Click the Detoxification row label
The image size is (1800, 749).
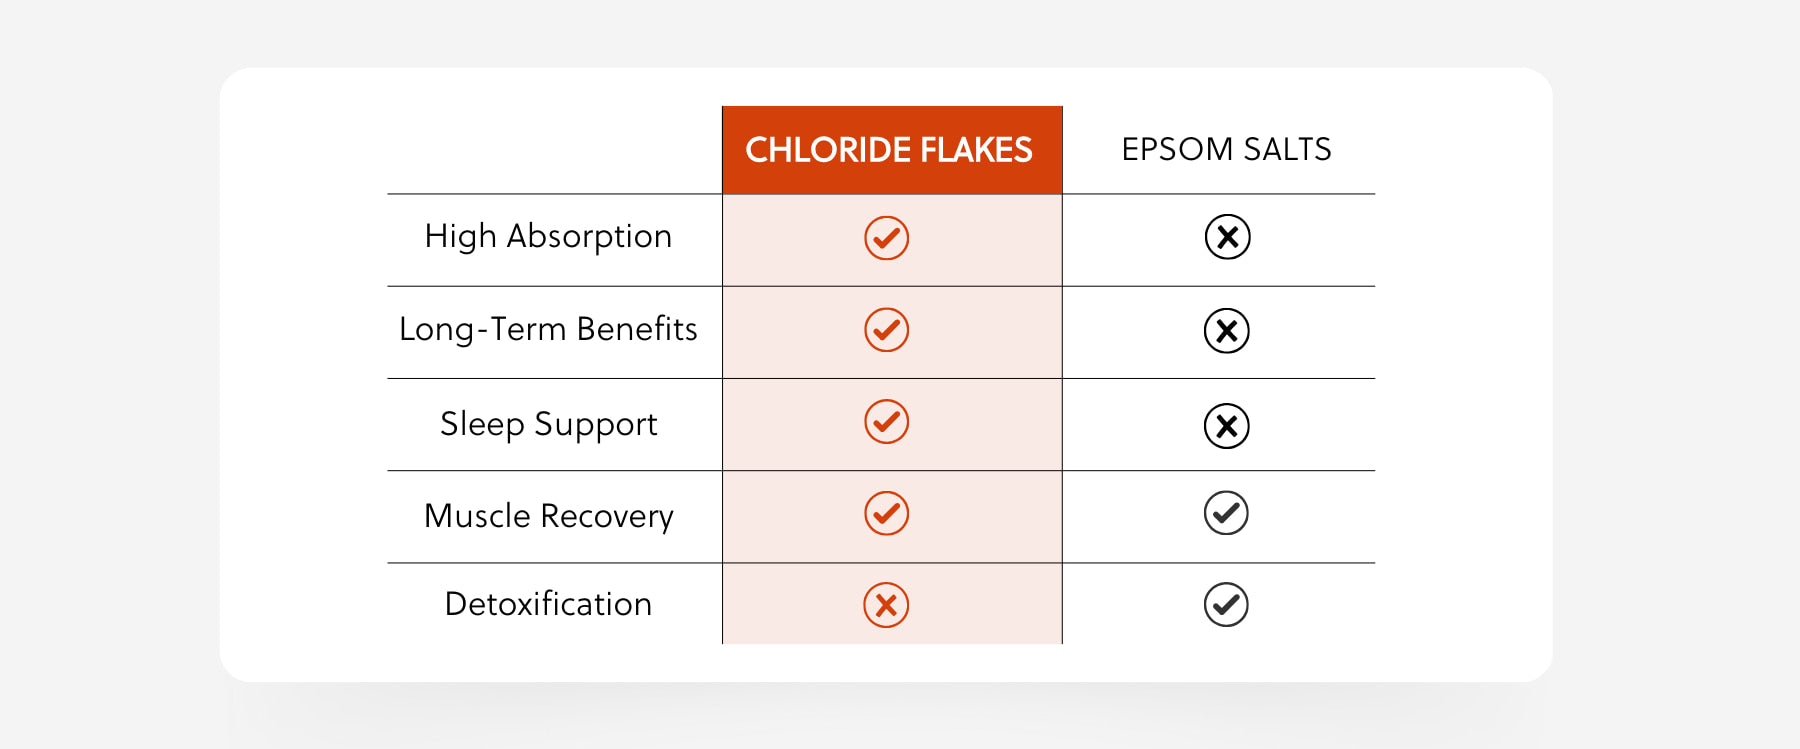(548, 604)
